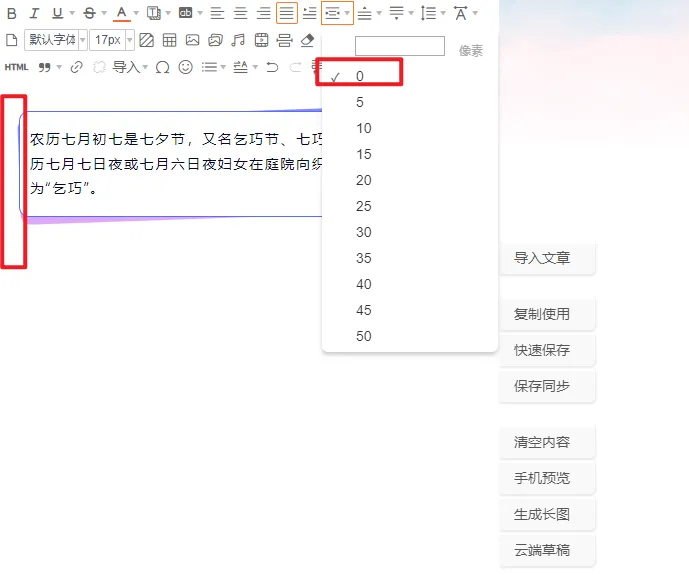Image resolution: width=689 pixels, height=575 pixels.
Task: Insert music audio
Action: [x=238, y=40]
